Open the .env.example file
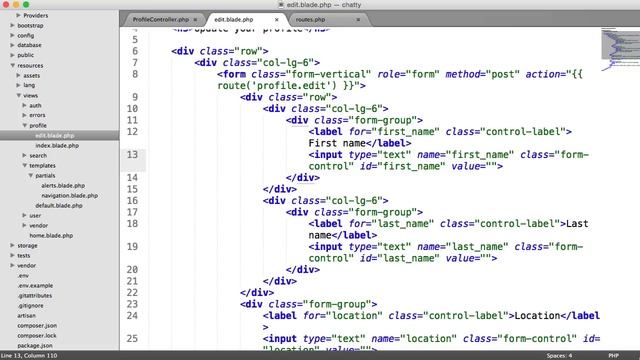Screen dimensions: 640x360 click(x=35, y=286)
